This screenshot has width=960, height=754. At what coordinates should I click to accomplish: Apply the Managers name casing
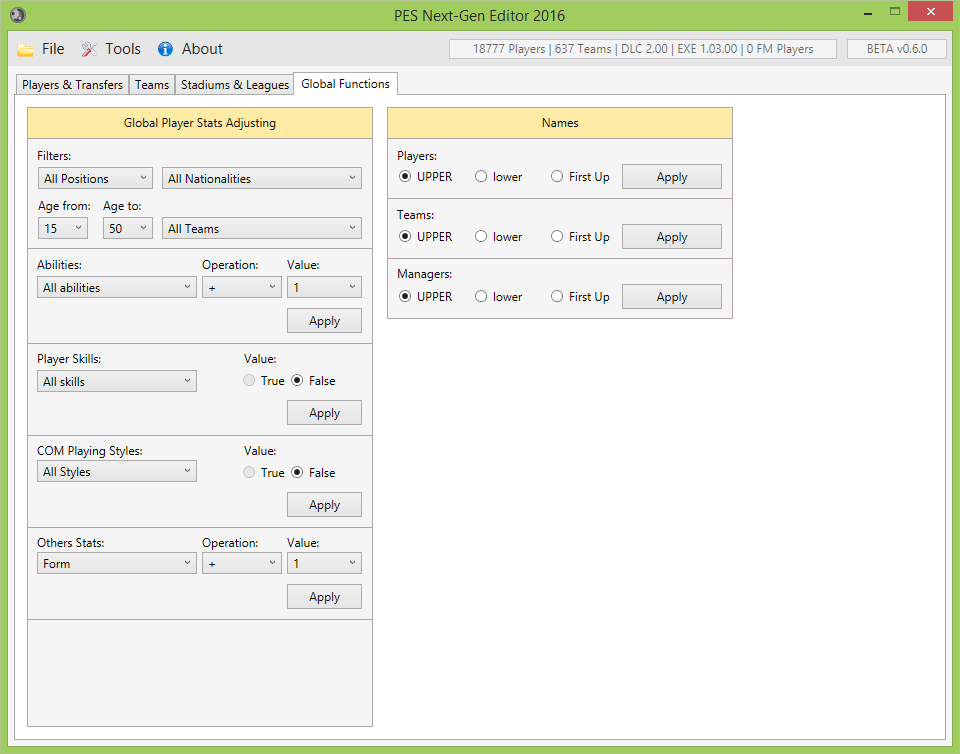click(672, 297)
